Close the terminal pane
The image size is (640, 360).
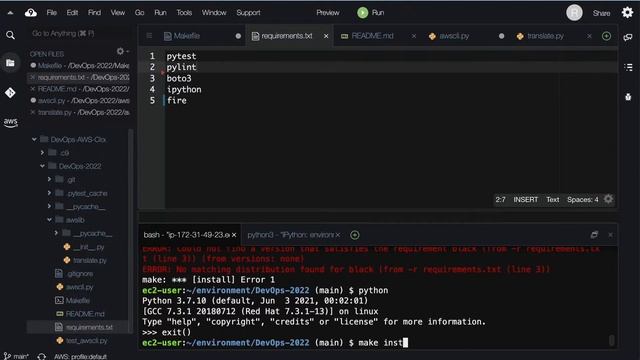[x=610, y=235]
